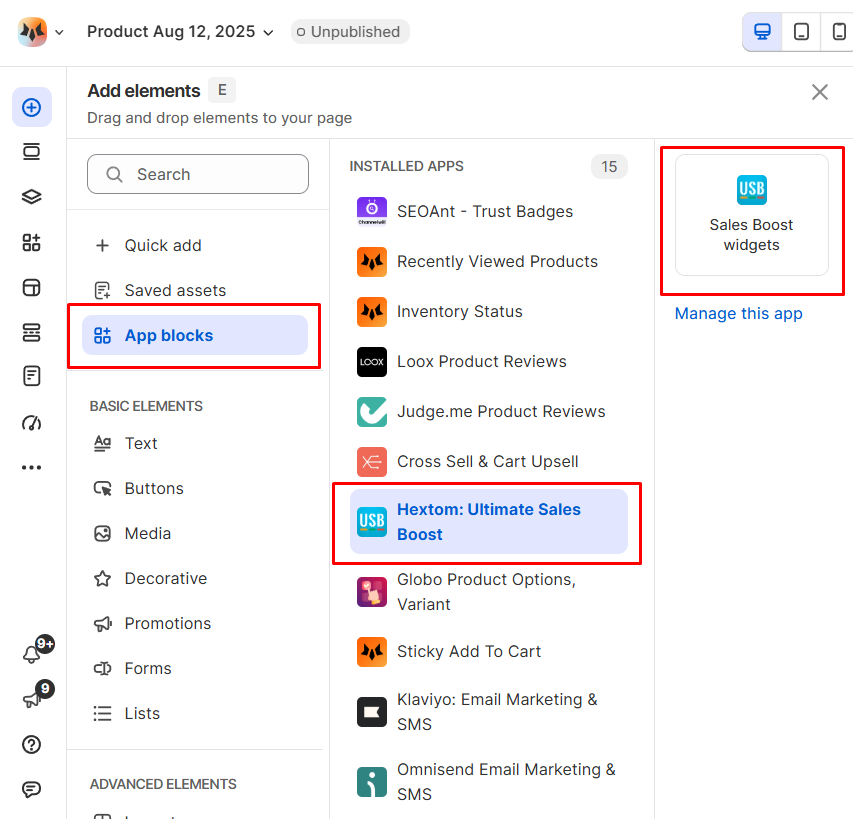
Task: Click the help question mark icon
Action: coord(32,745)
